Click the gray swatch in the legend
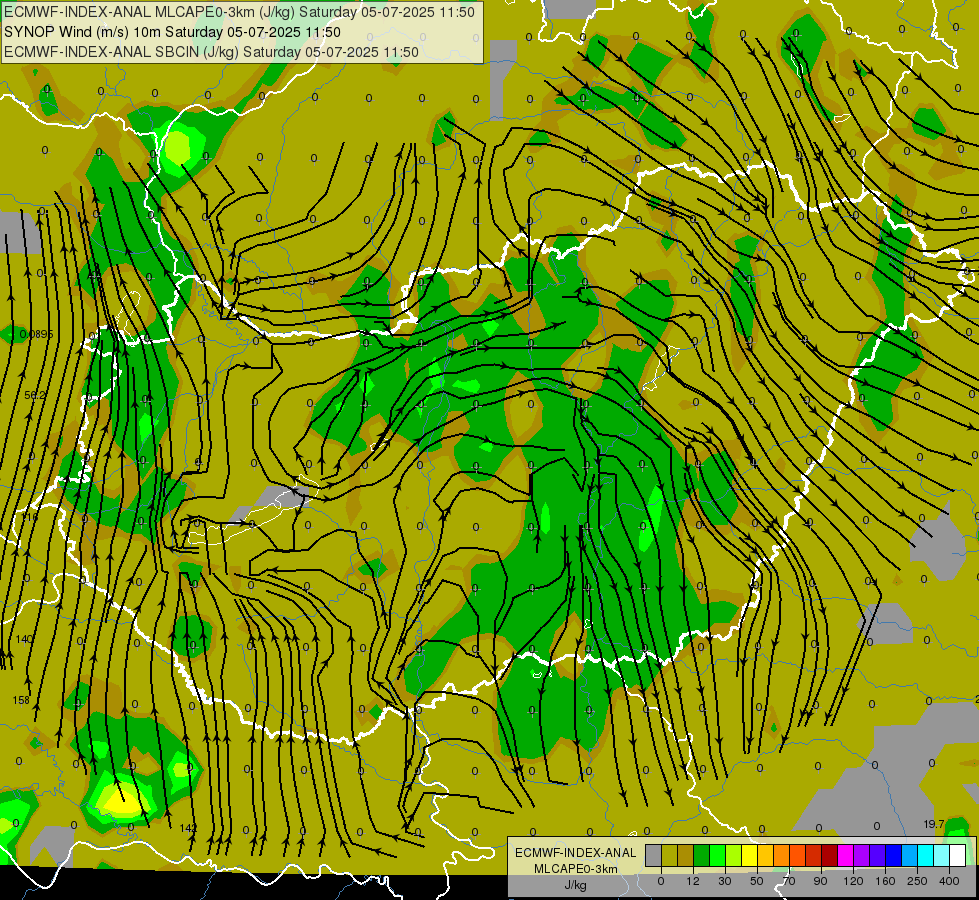 click(x=653, y=855)
